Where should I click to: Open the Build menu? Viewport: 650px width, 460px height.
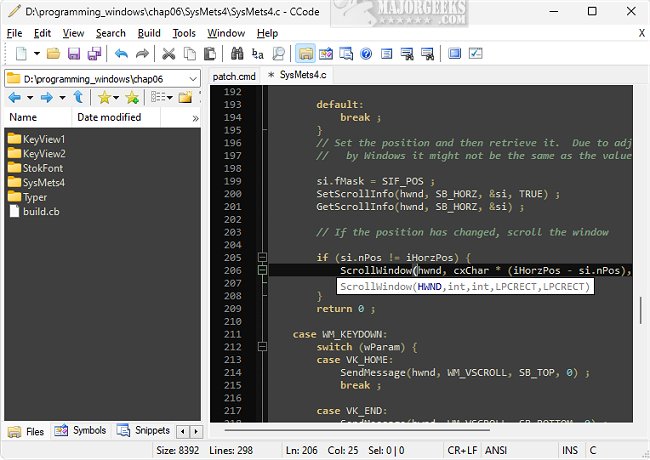point(149,33)
